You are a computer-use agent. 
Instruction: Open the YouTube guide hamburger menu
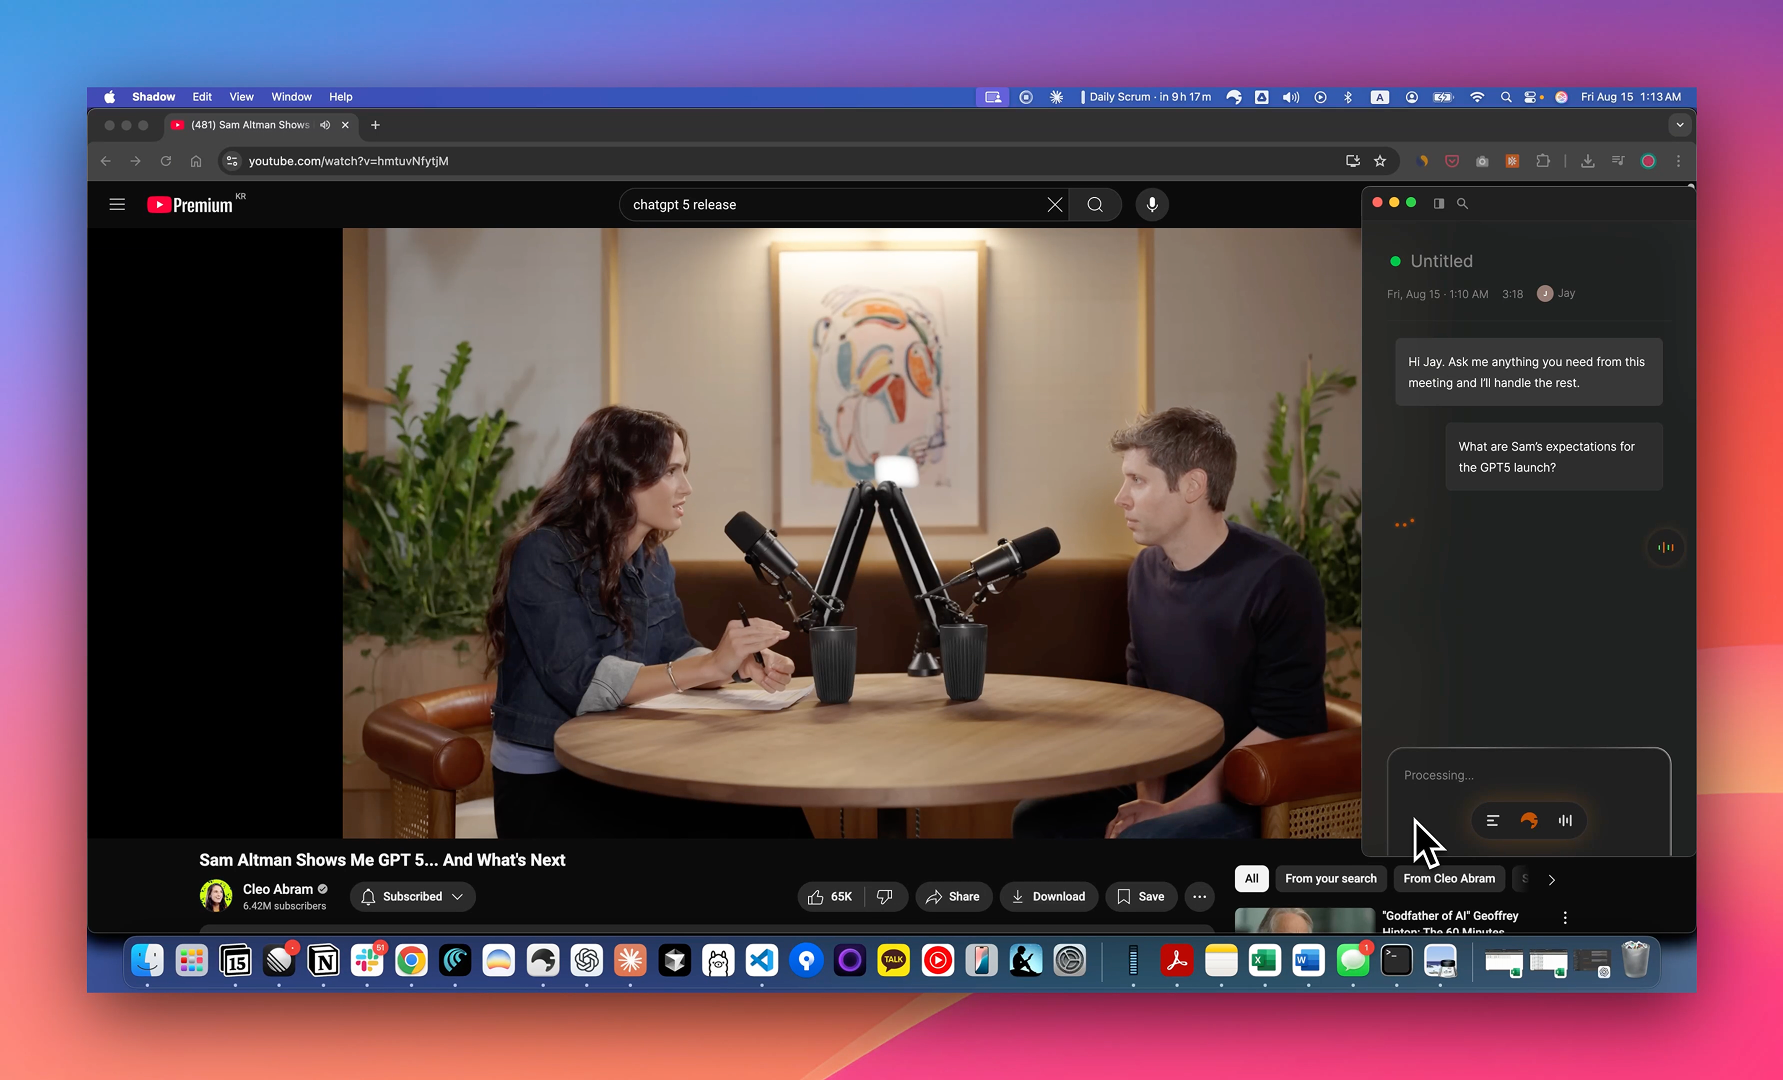pos(117,204)
